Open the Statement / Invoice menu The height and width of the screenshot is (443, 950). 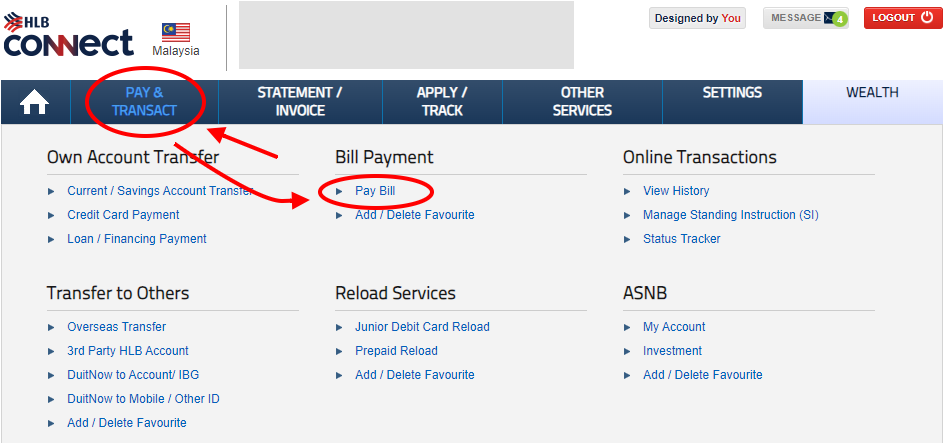click(x=300, y=102)
